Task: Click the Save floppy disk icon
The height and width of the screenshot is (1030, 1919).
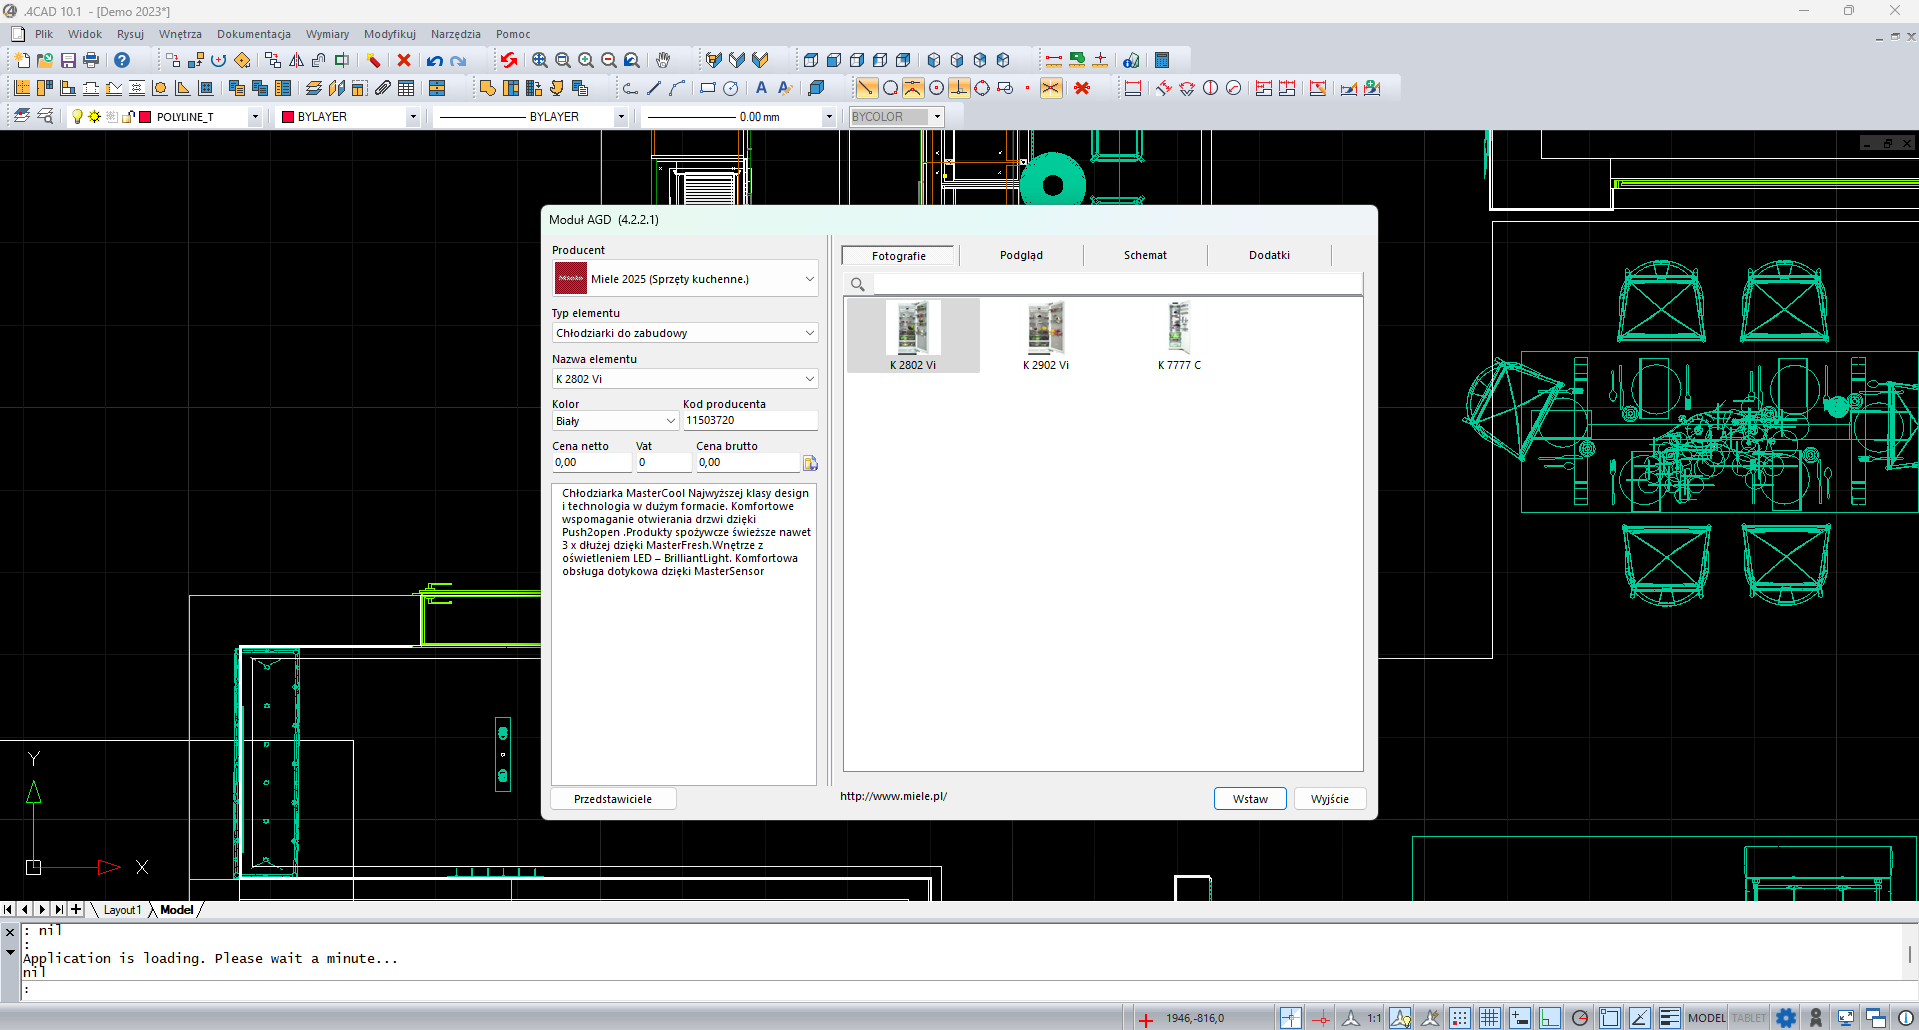Action: [x=68, y=61]
